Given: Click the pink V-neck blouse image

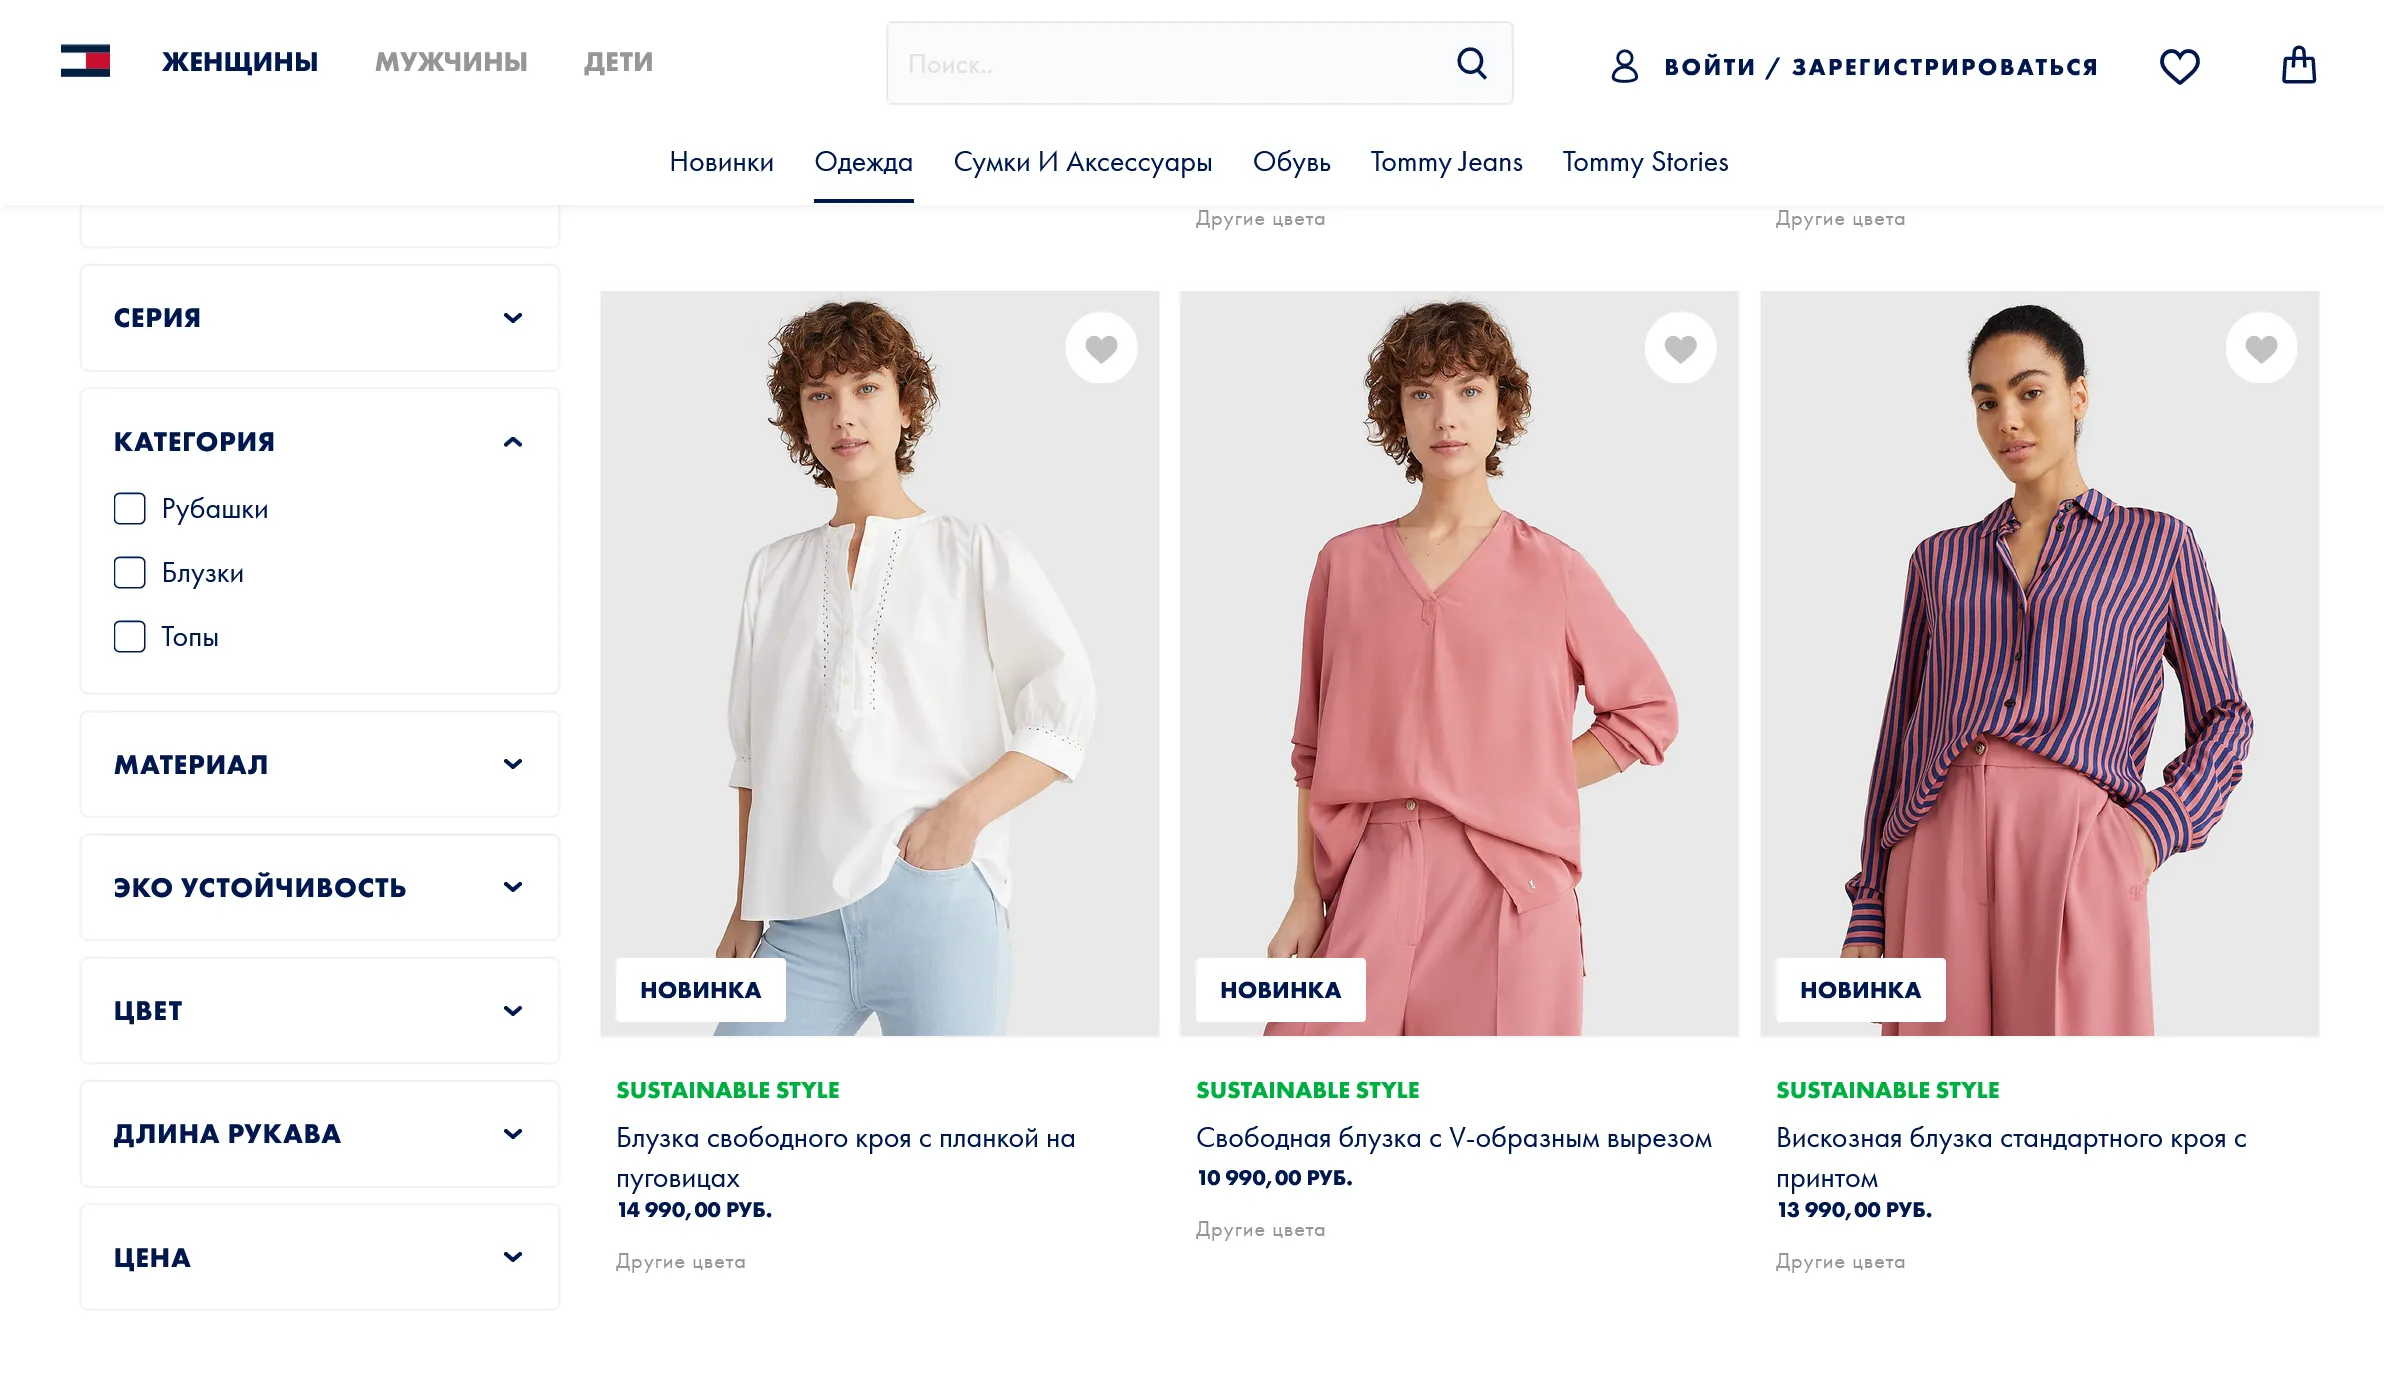Looking at the screenshot, I should 1460,664.
